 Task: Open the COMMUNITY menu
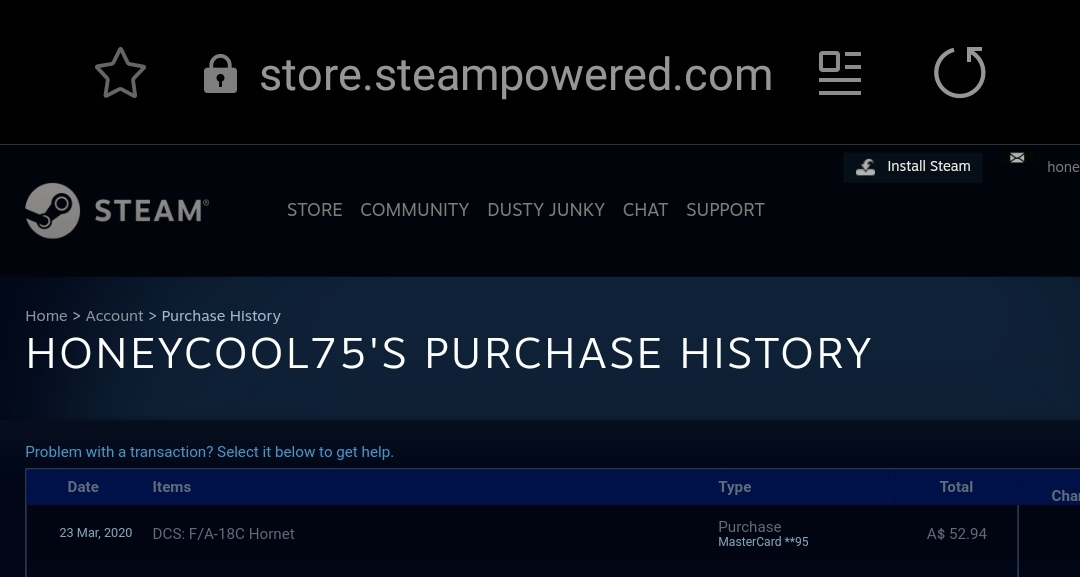pos(415,210)
